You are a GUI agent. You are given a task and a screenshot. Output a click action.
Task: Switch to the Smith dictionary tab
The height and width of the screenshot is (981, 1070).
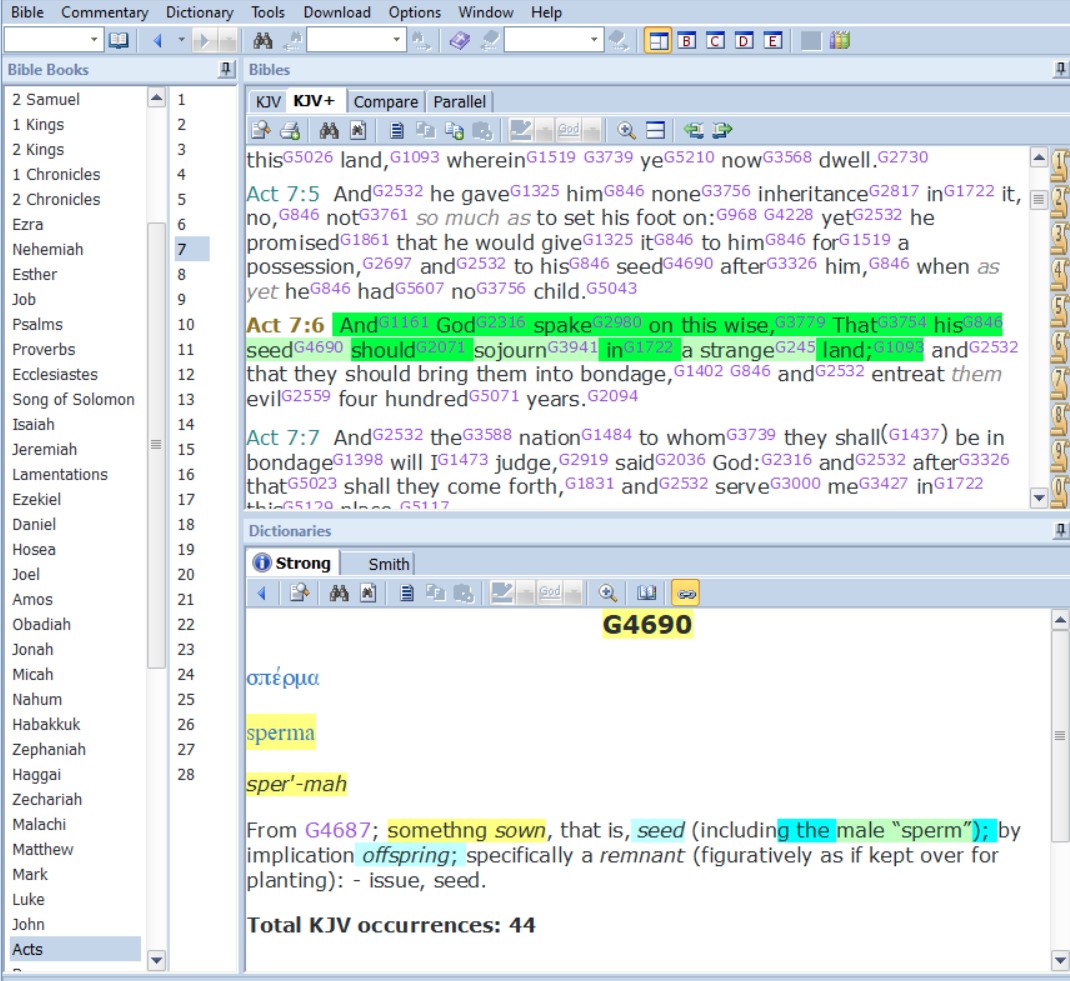[388, 564]
